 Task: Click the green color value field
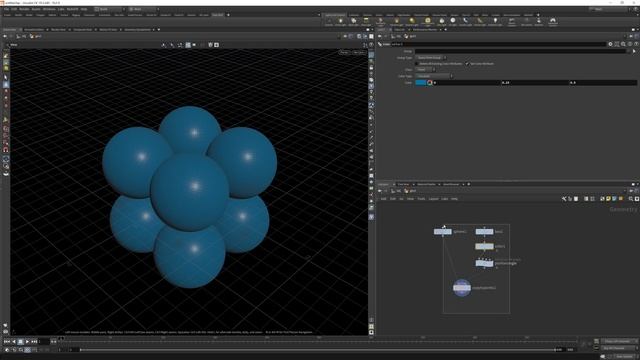pos(535,82)
